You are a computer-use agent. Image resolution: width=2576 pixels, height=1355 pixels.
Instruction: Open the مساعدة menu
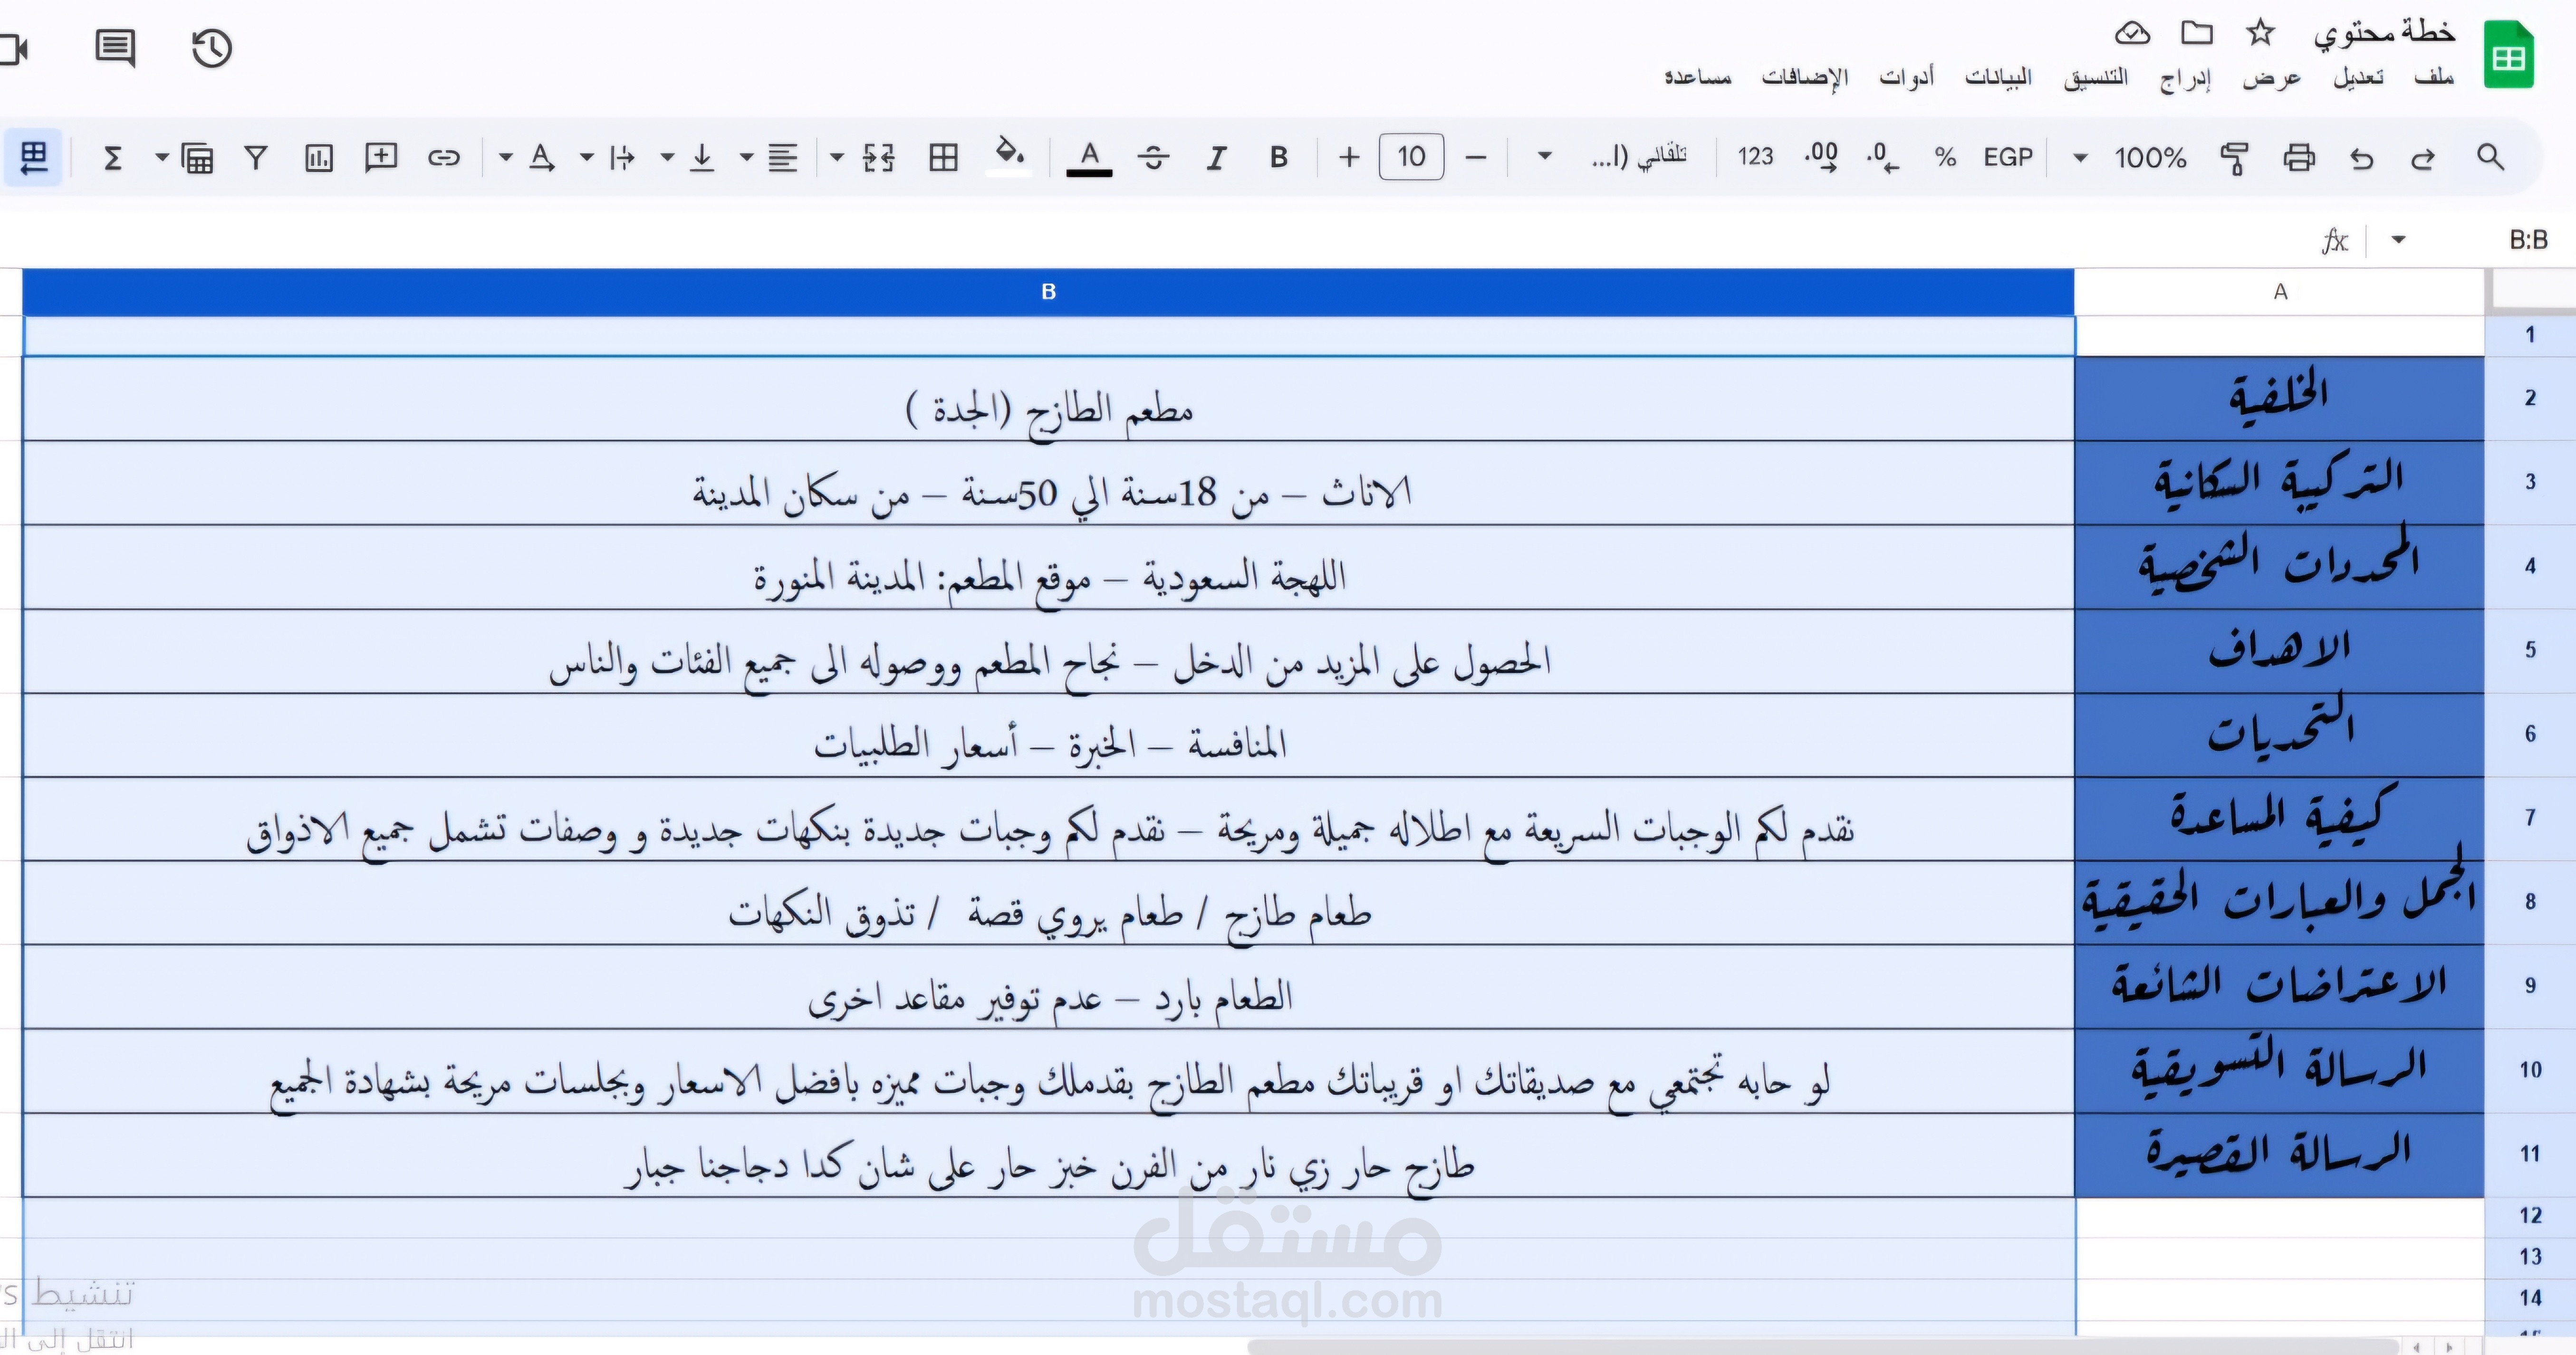[1697, 77]
